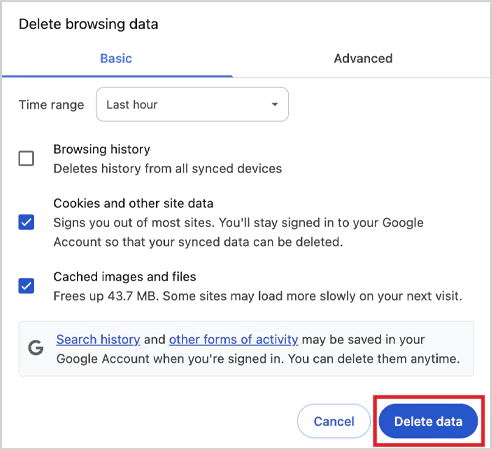
Task: Click the Time range label
Action: click(x=52, y=105)
